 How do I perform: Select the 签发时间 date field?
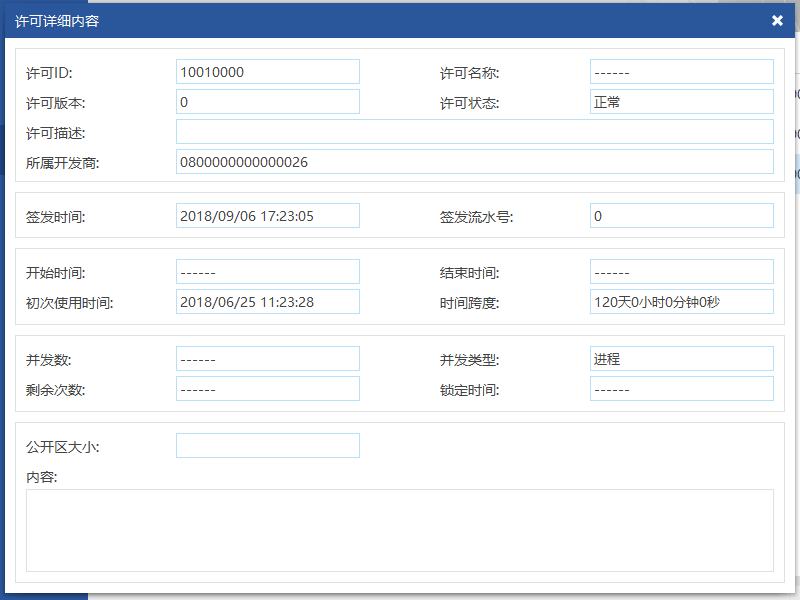pyautogui.click(x=267, y=216)
